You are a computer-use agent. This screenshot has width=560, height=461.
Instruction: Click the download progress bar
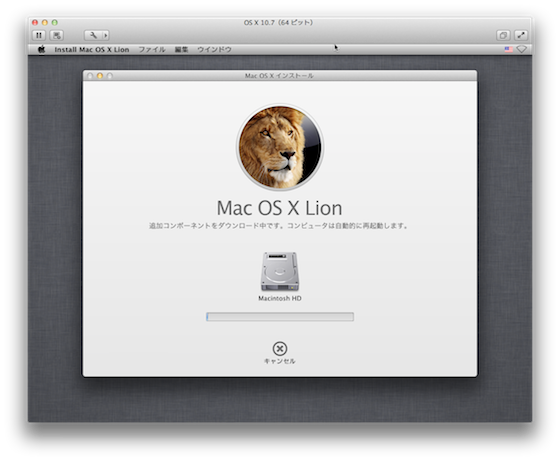(x=280, y=317)
